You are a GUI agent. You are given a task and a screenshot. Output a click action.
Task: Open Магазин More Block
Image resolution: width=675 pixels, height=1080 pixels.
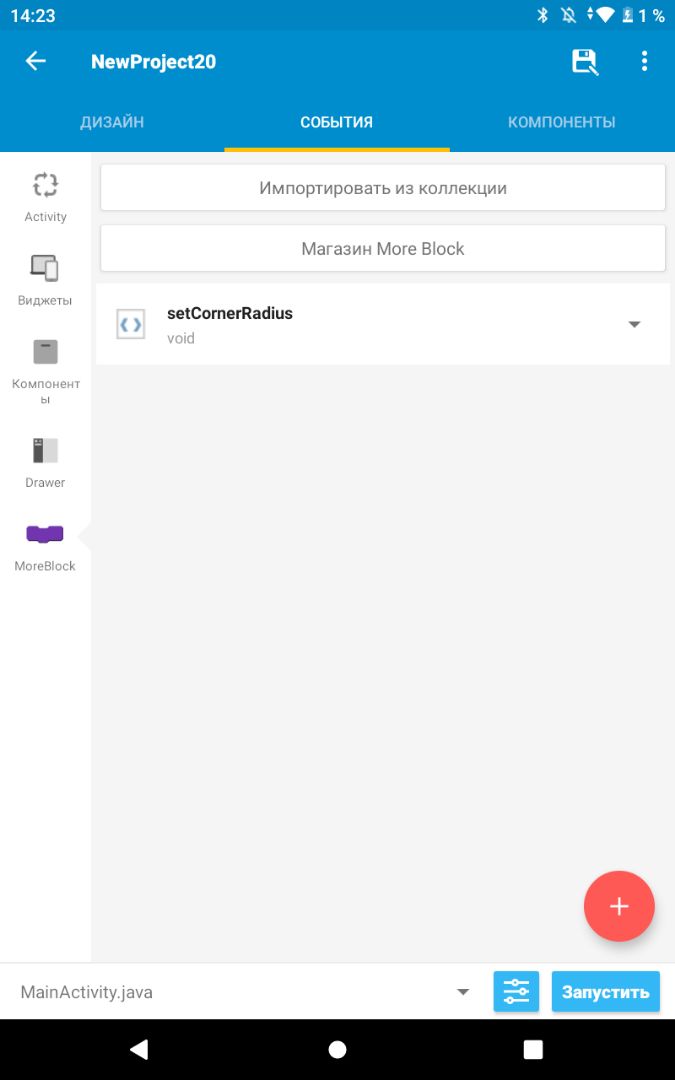click(x=383, y=248)
